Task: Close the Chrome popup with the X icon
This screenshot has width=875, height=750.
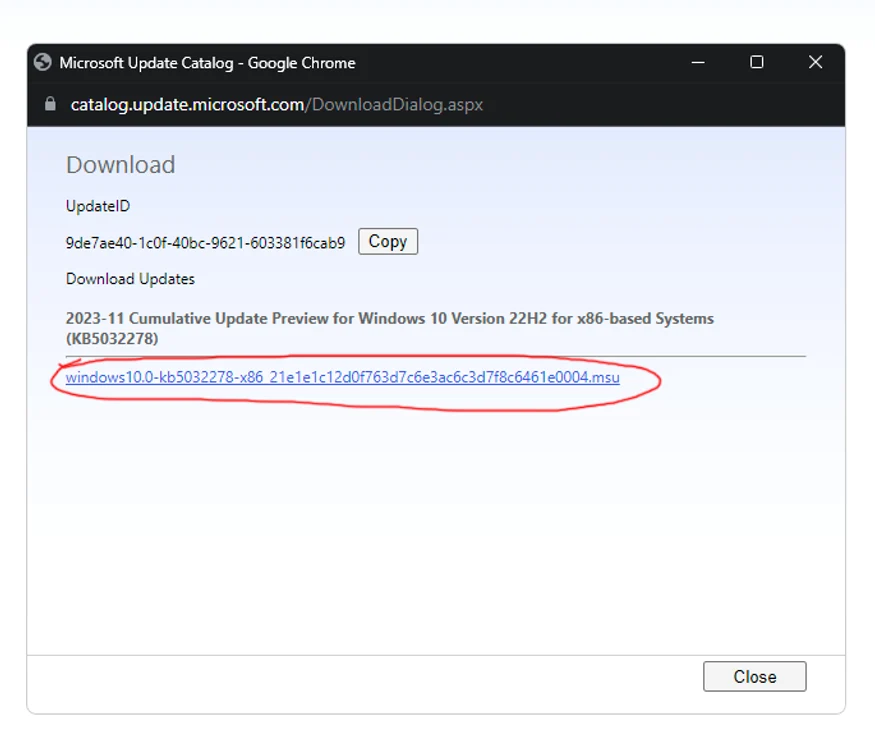Action: (x=815, y=62)
